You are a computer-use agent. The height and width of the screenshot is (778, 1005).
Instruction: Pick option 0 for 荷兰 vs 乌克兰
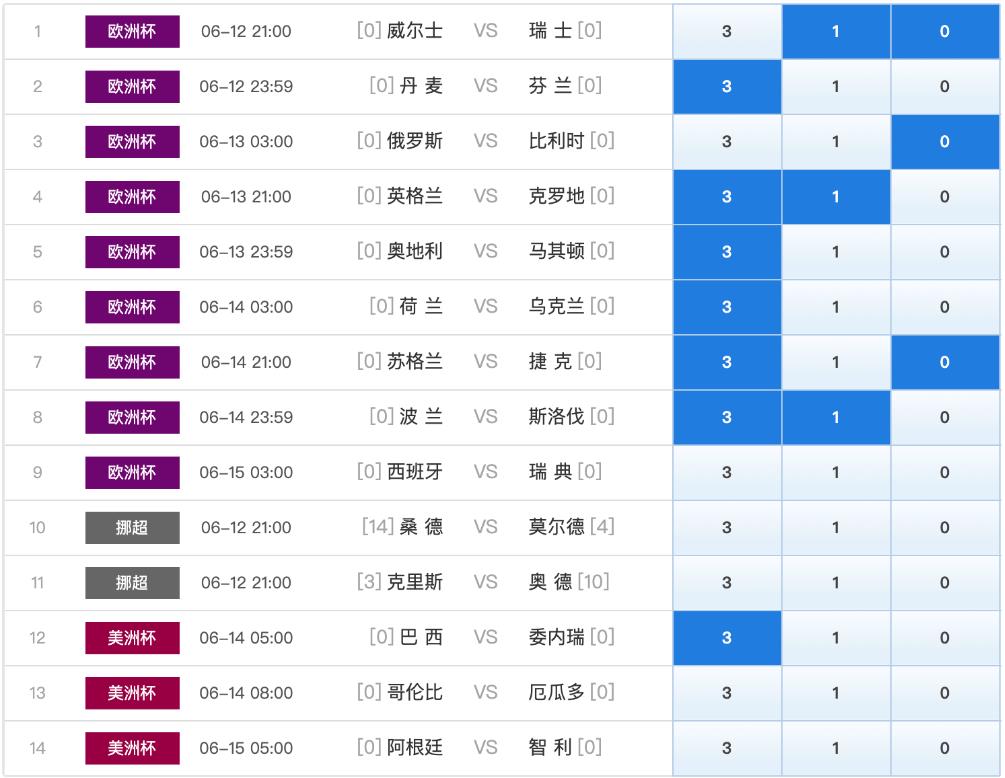tap(944, 307)
